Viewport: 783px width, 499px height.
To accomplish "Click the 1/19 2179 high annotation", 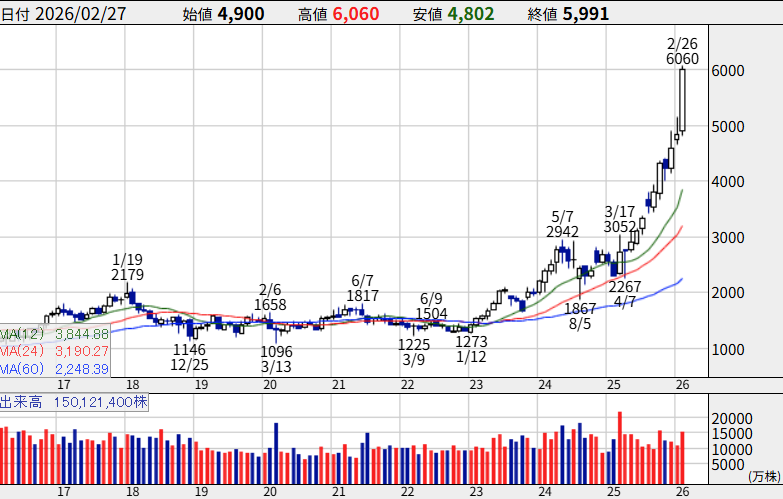I will point(128,267).
